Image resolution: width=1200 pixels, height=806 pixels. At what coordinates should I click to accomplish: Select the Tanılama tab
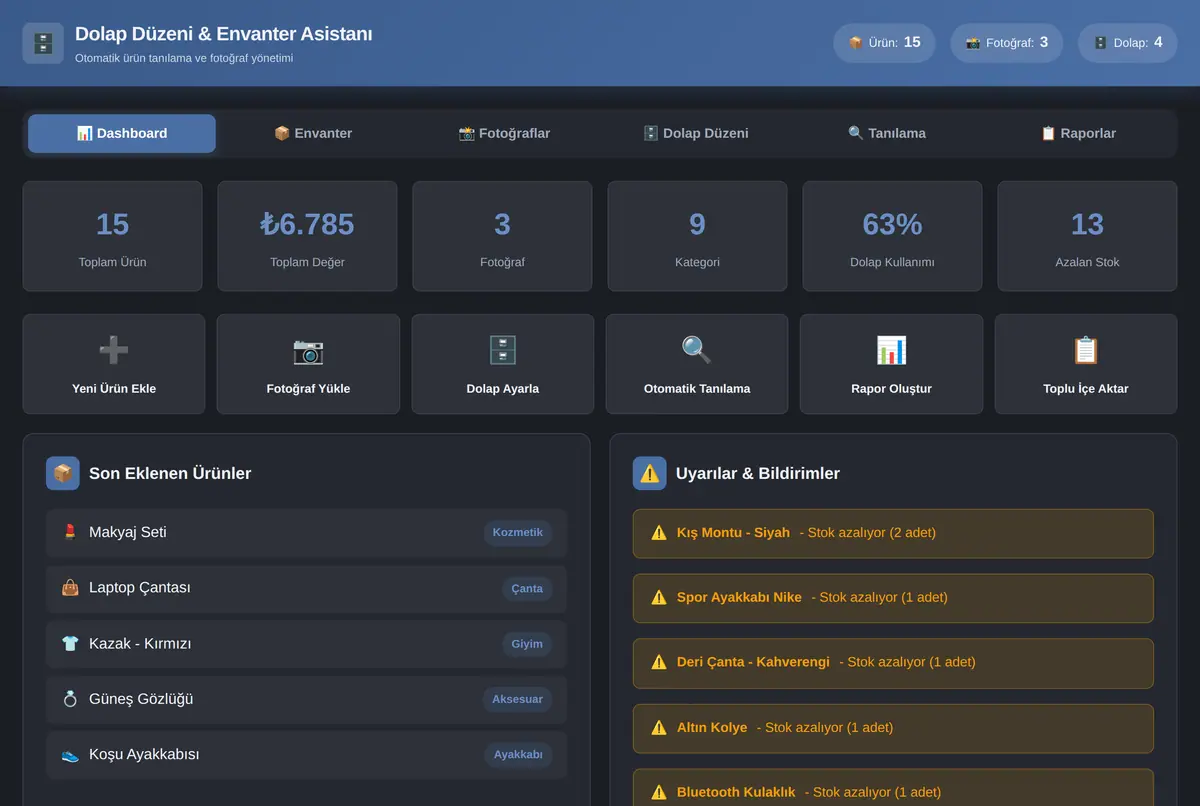(x=887, y=133)
